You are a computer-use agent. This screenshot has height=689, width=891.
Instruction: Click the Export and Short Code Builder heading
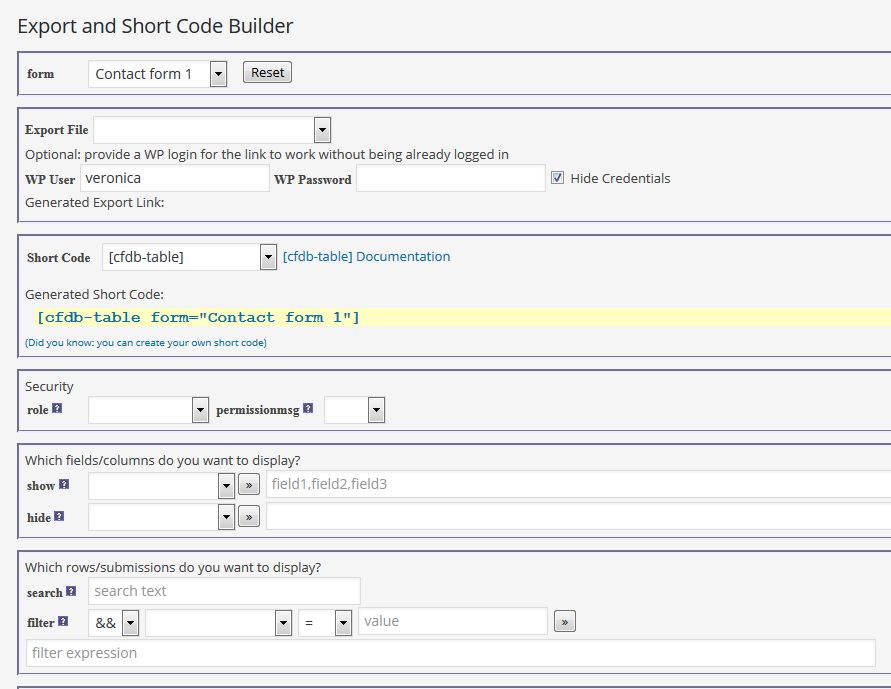click(155, 26)
